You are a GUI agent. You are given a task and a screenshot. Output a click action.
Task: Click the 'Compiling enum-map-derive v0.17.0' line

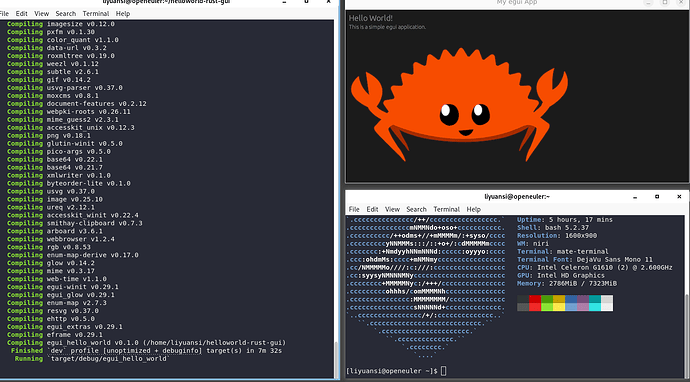pyautogui.click(x=73, y=255)
